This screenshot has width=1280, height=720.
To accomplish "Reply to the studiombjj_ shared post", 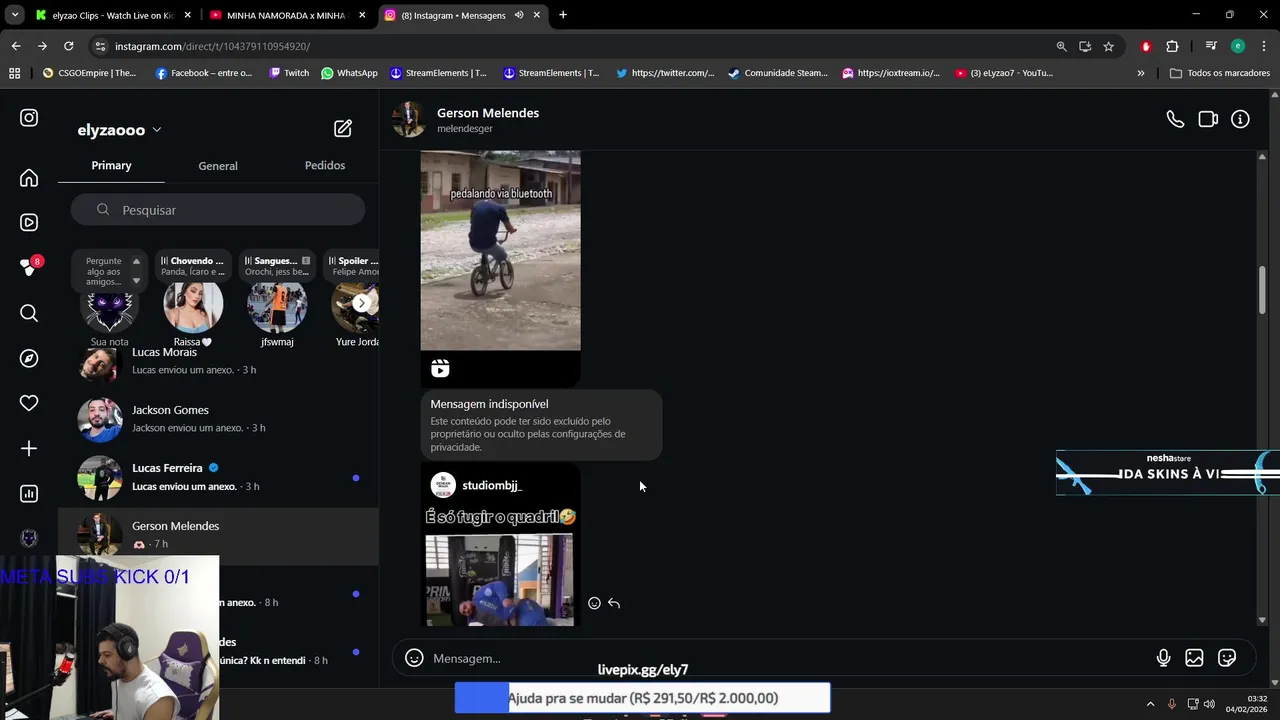I will pos(614,603).
